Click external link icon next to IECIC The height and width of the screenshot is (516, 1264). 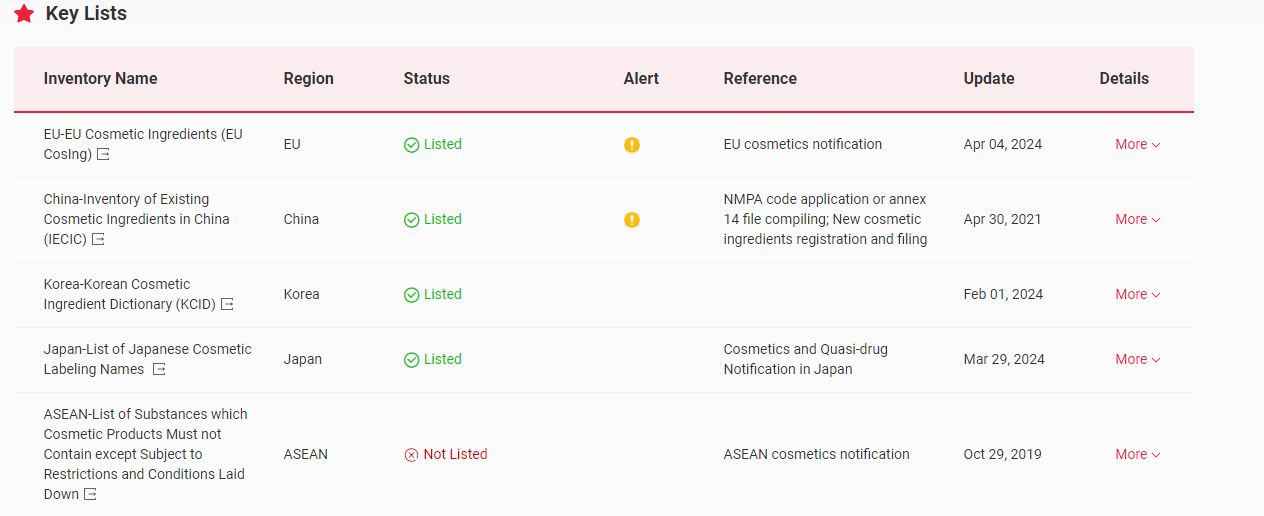98,240
